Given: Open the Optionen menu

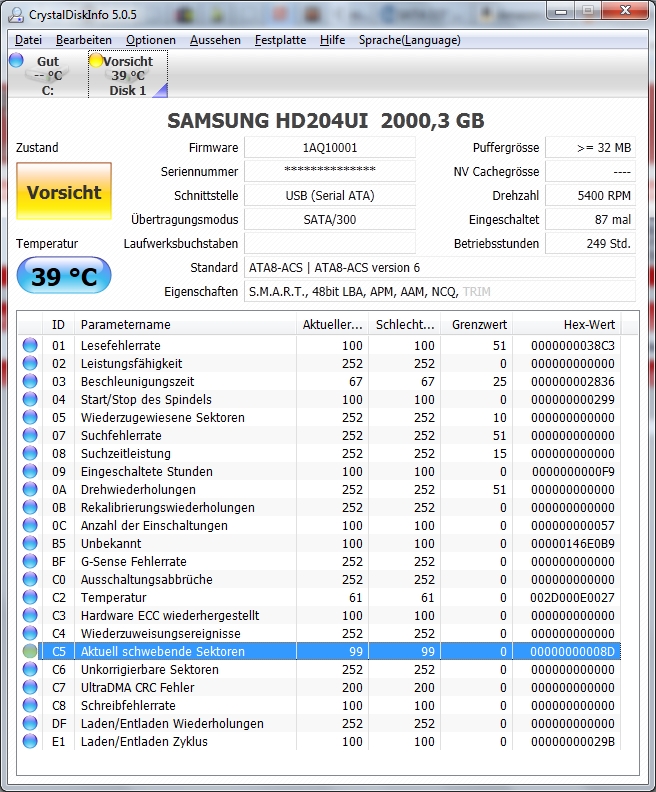Looking at the screenshot, I should 151,40.
